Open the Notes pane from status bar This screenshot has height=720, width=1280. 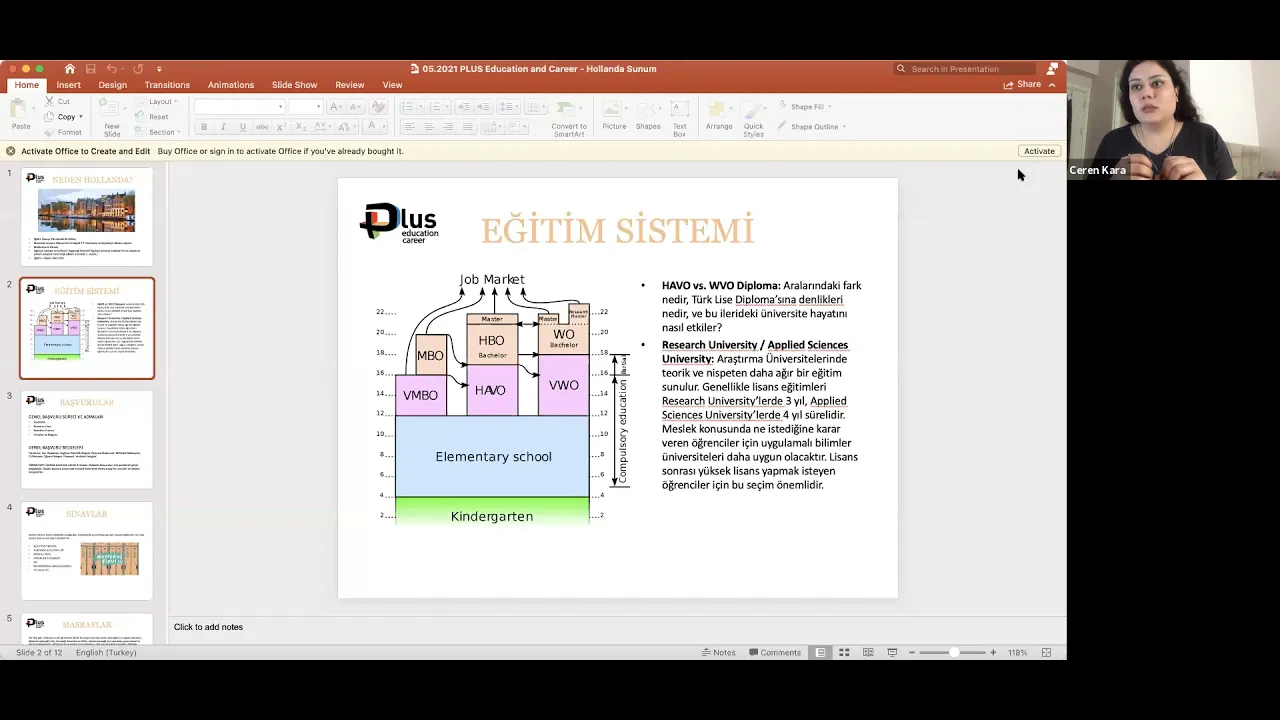coord(718,652)
